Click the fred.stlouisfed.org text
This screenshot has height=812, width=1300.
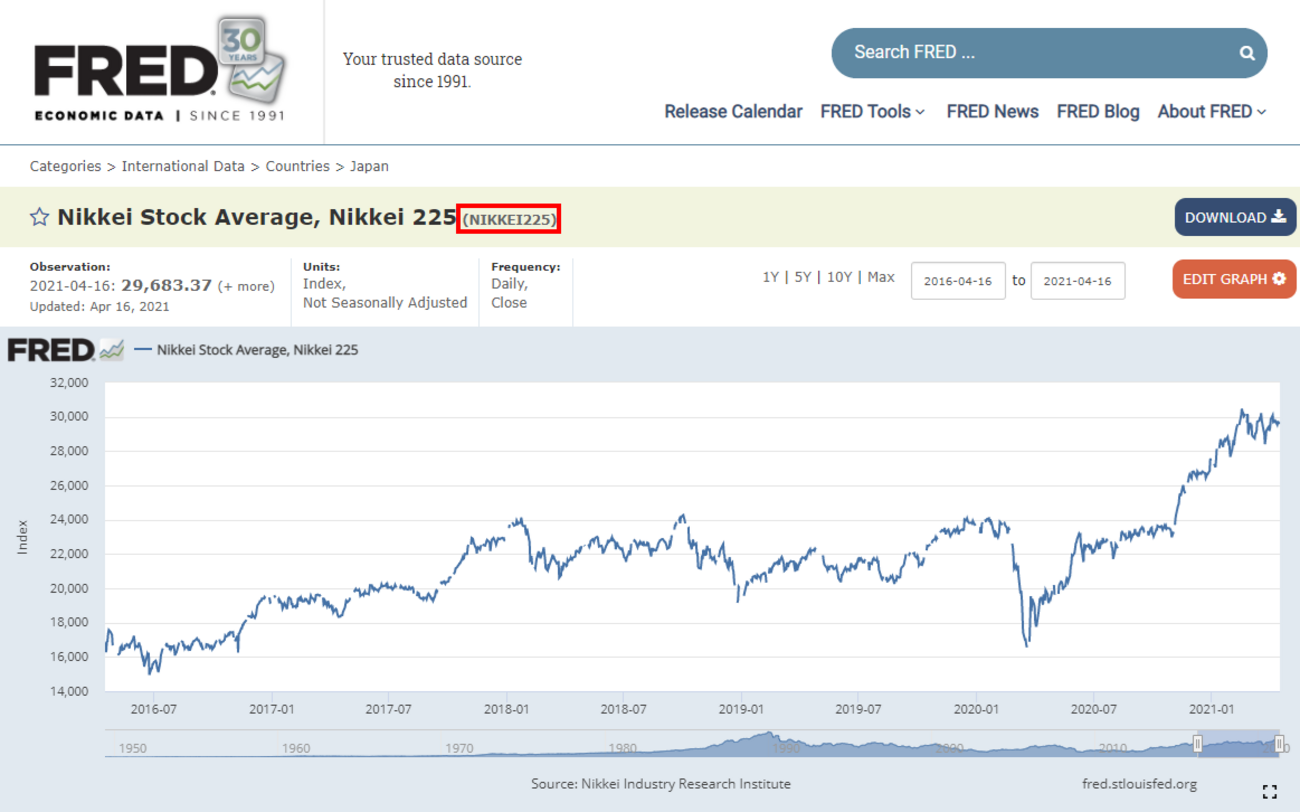click(x=1139, y=784)
